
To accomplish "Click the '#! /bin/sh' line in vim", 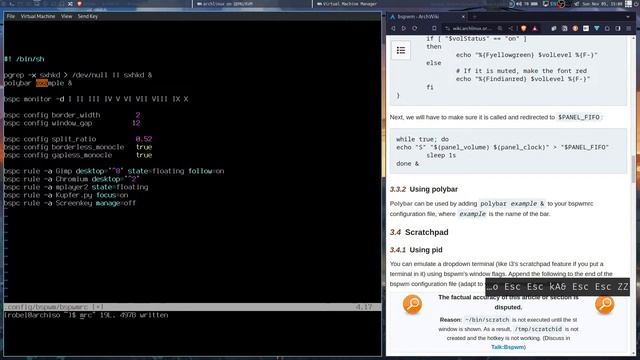I will coord(24,59).
